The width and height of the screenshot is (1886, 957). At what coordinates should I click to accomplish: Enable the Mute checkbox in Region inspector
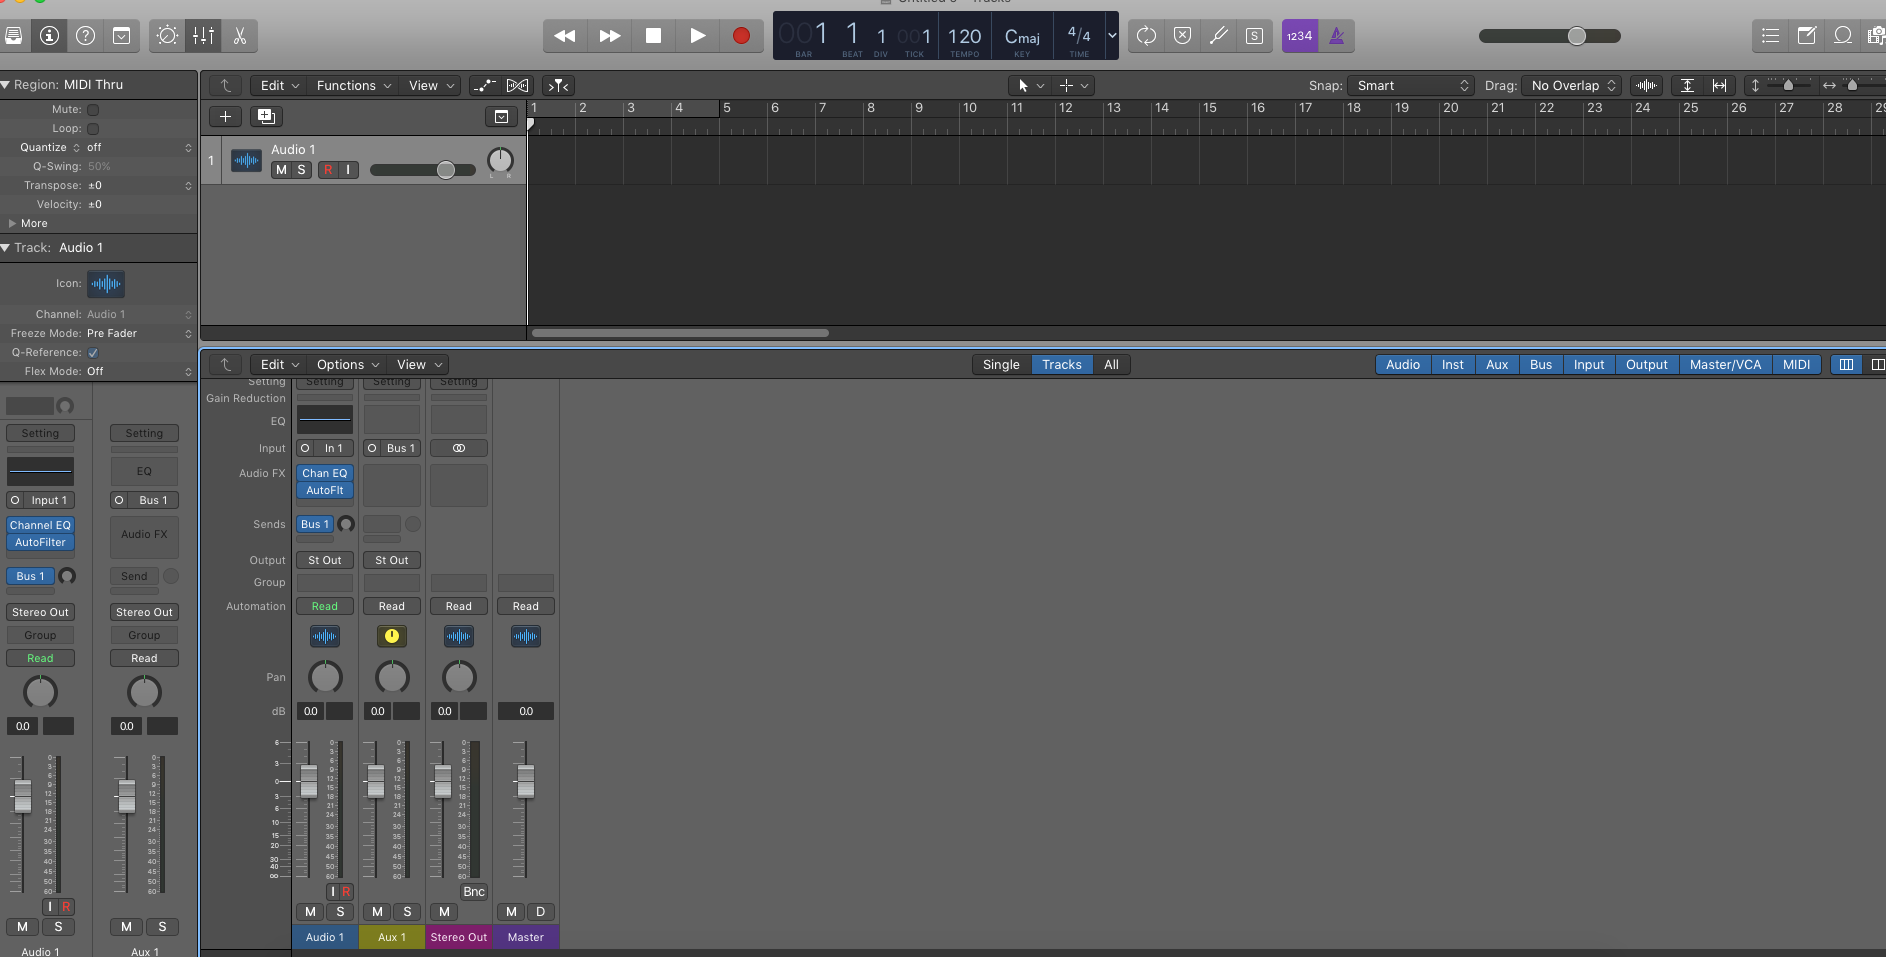pyautogui.click(x=94, y=109)
